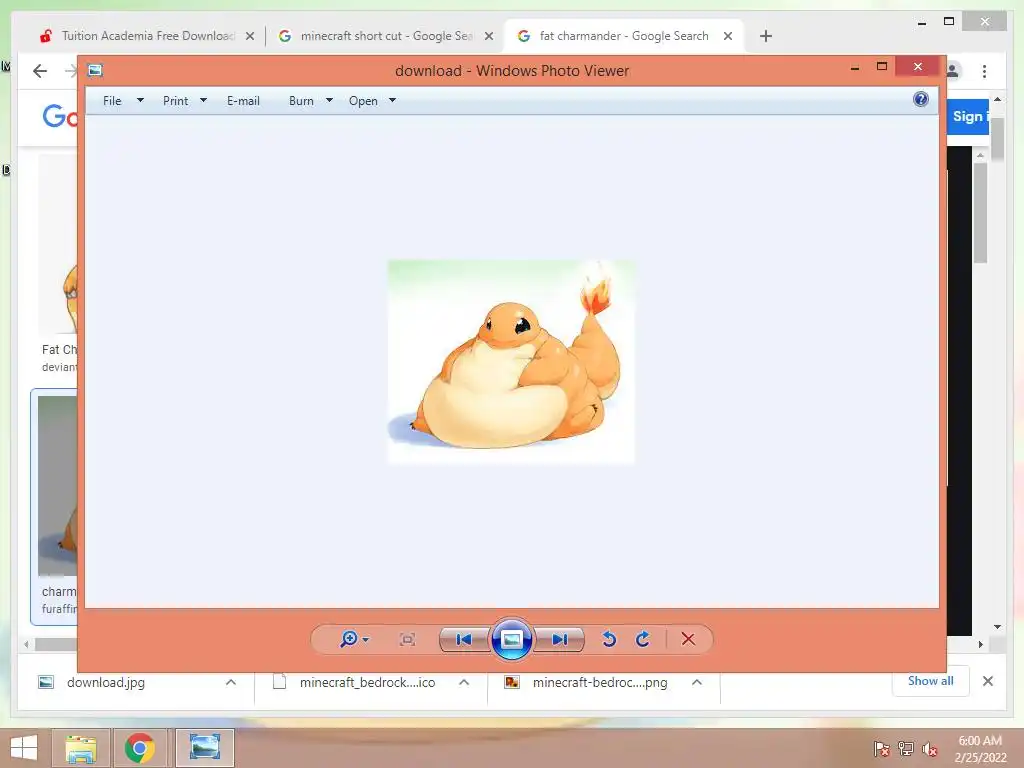Go to the previous photo
Image resolution: width=1024 pixels, height=768 pixels.
464,639
